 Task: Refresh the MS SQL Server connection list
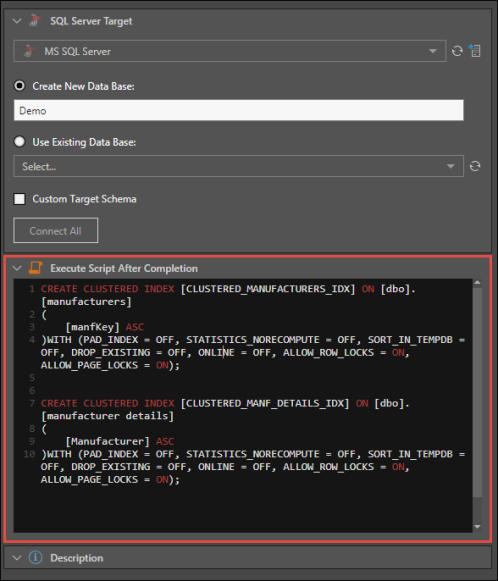[457, 51]
